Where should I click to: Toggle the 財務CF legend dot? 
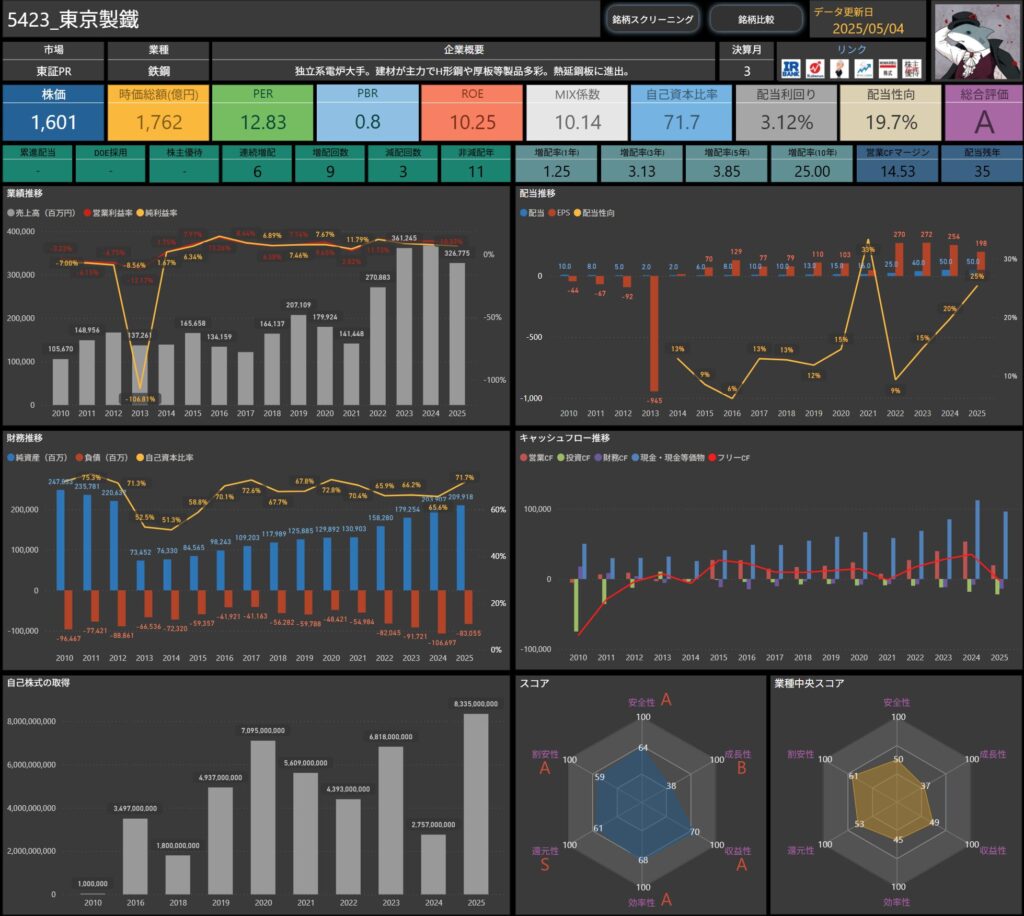tap(598, 458)
